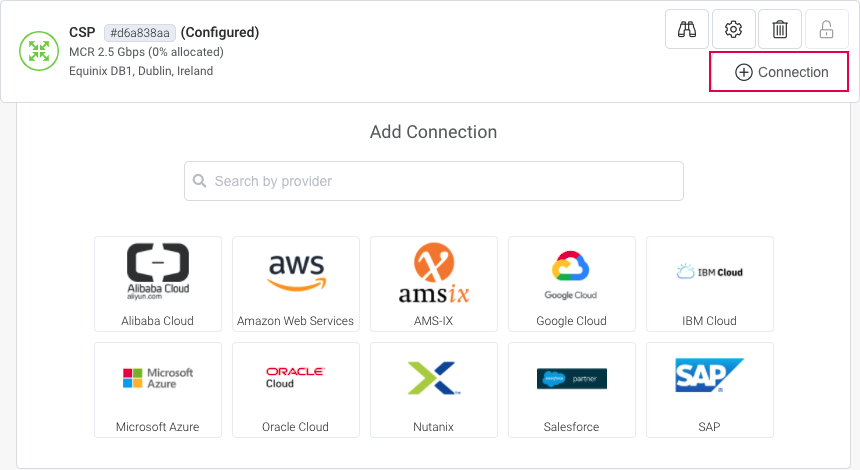Click the #d6a838aa service ID badge
860x470 pixels.
pyautogui.click(x=139, y=33)
